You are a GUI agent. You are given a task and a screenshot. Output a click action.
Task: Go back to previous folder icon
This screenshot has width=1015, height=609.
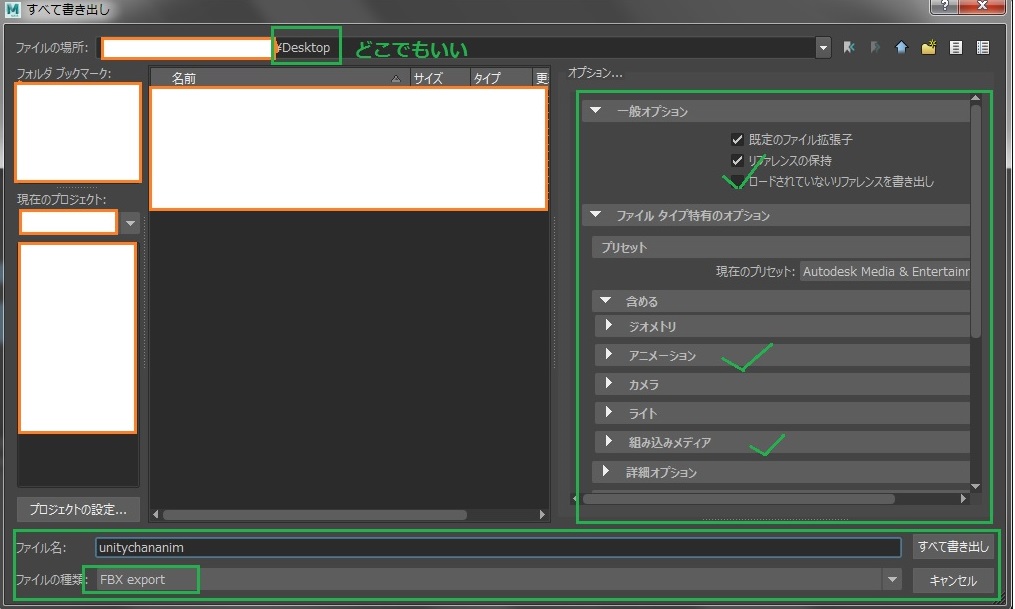(x=849, y=47)
